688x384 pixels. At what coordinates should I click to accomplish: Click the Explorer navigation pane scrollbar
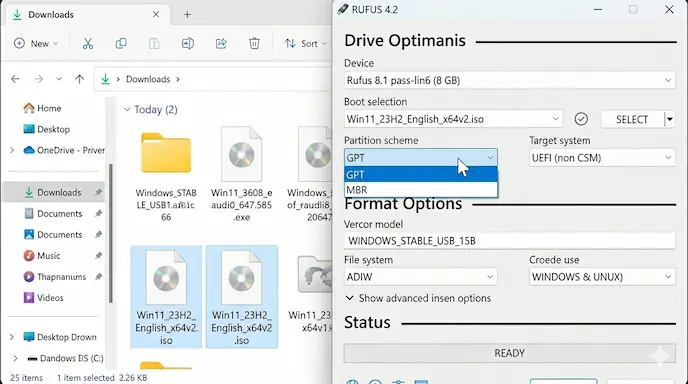coord(111,233)
